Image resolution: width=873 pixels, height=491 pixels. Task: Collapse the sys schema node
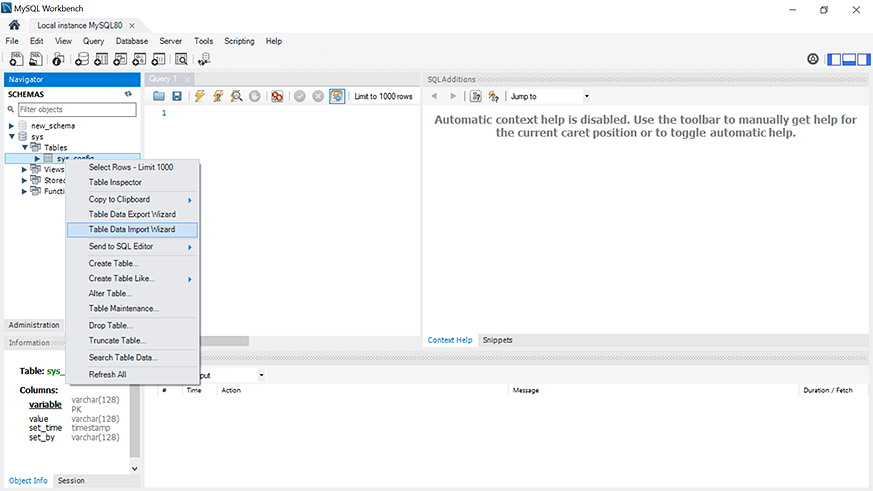pos(11,136)
